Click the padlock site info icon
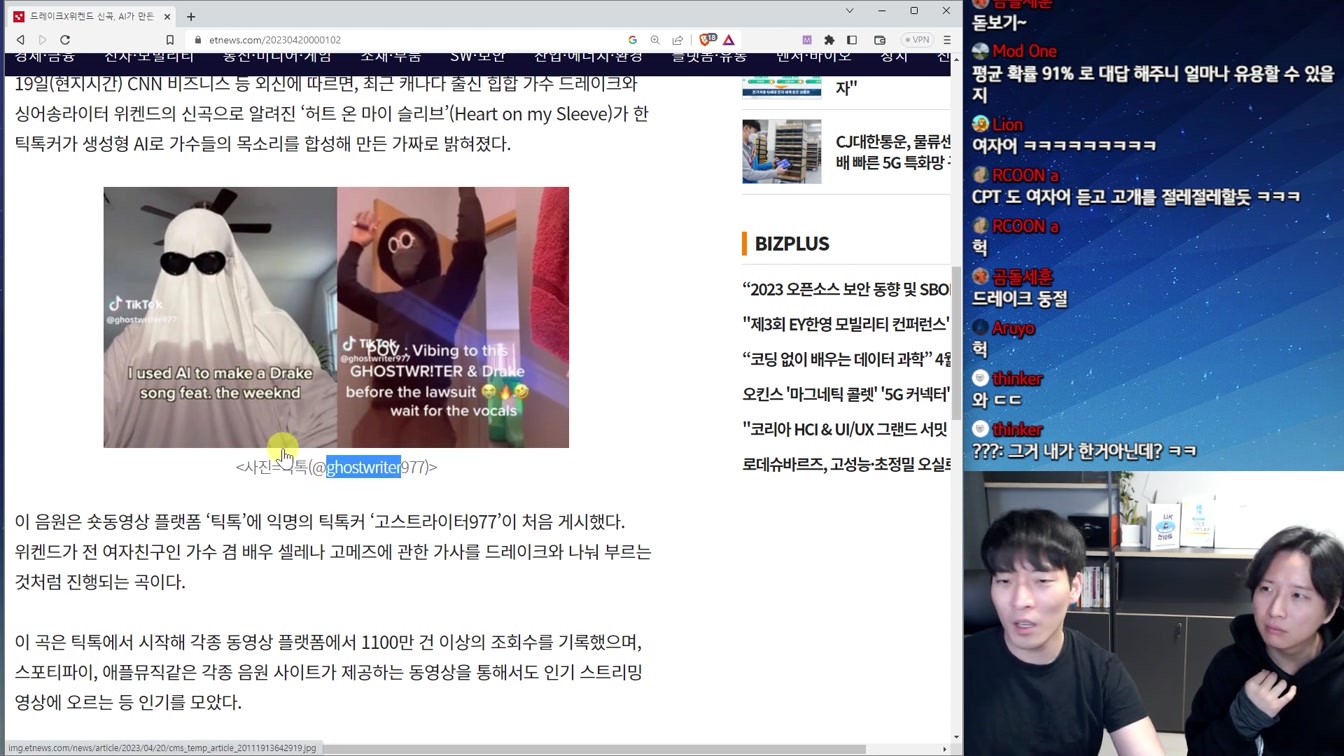 [x=198, y=40]
